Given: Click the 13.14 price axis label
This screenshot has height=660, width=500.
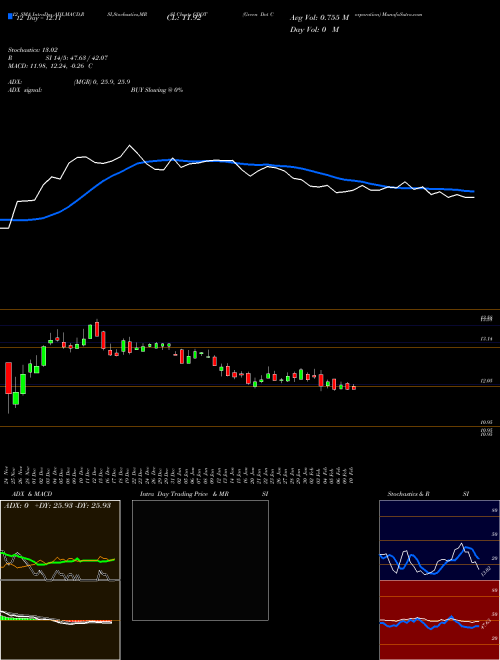Looking at the screenshot, I should click(x=487, y=338).
